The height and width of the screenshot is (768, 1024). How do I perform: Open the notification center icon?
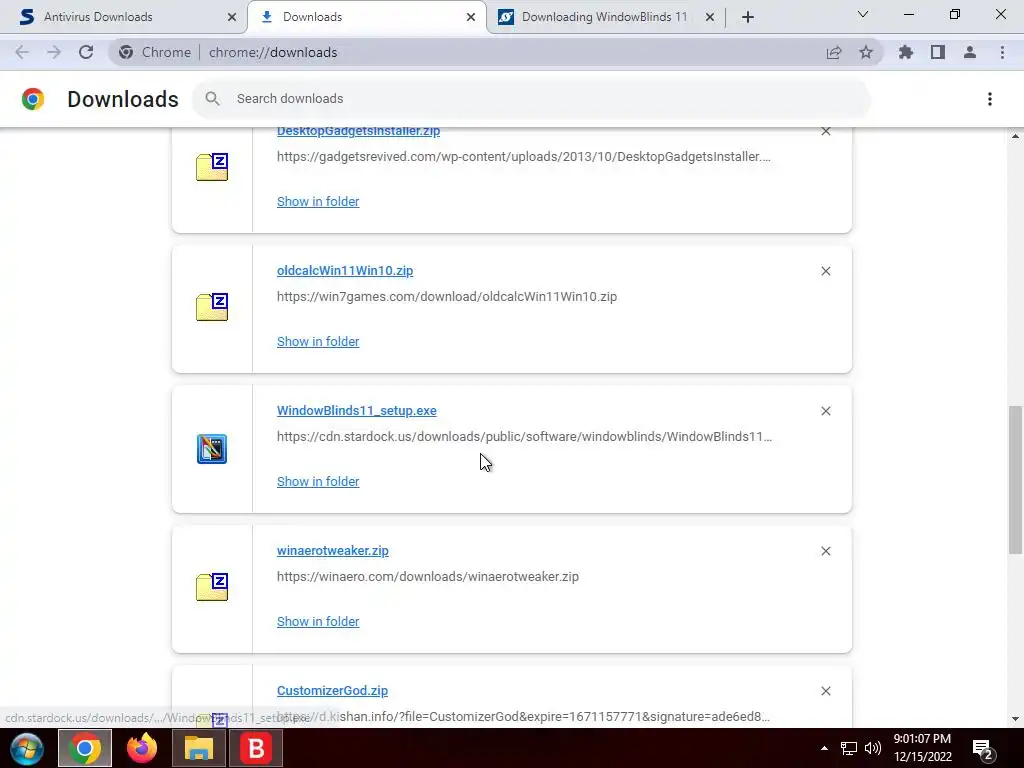(x=983, y=750)
